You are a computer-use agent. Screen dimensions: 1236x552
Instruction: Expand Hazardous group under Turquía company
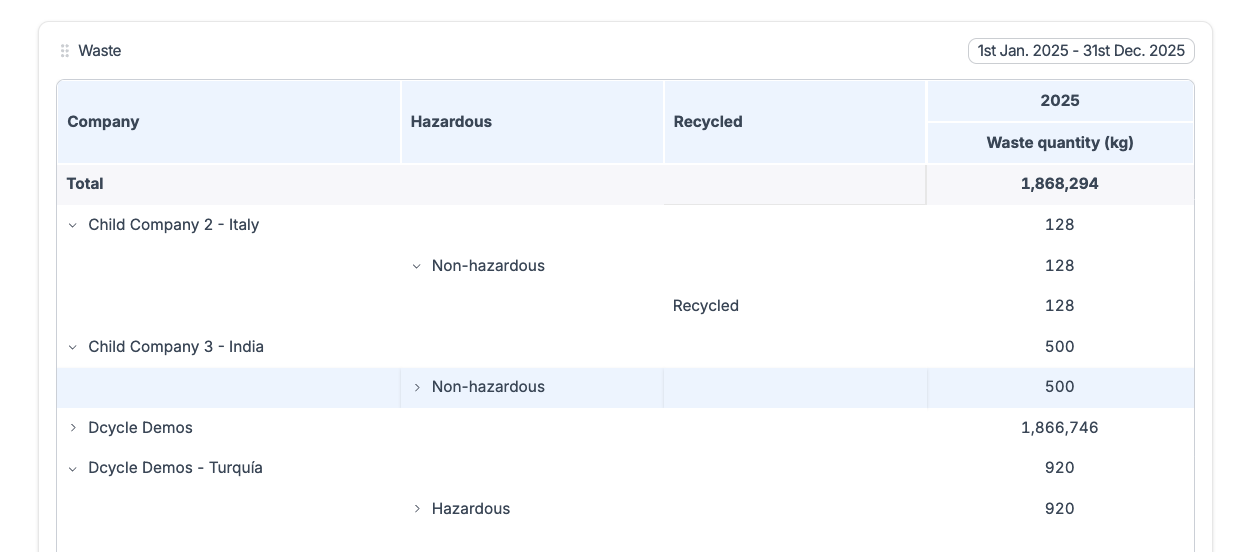point(417,509)
